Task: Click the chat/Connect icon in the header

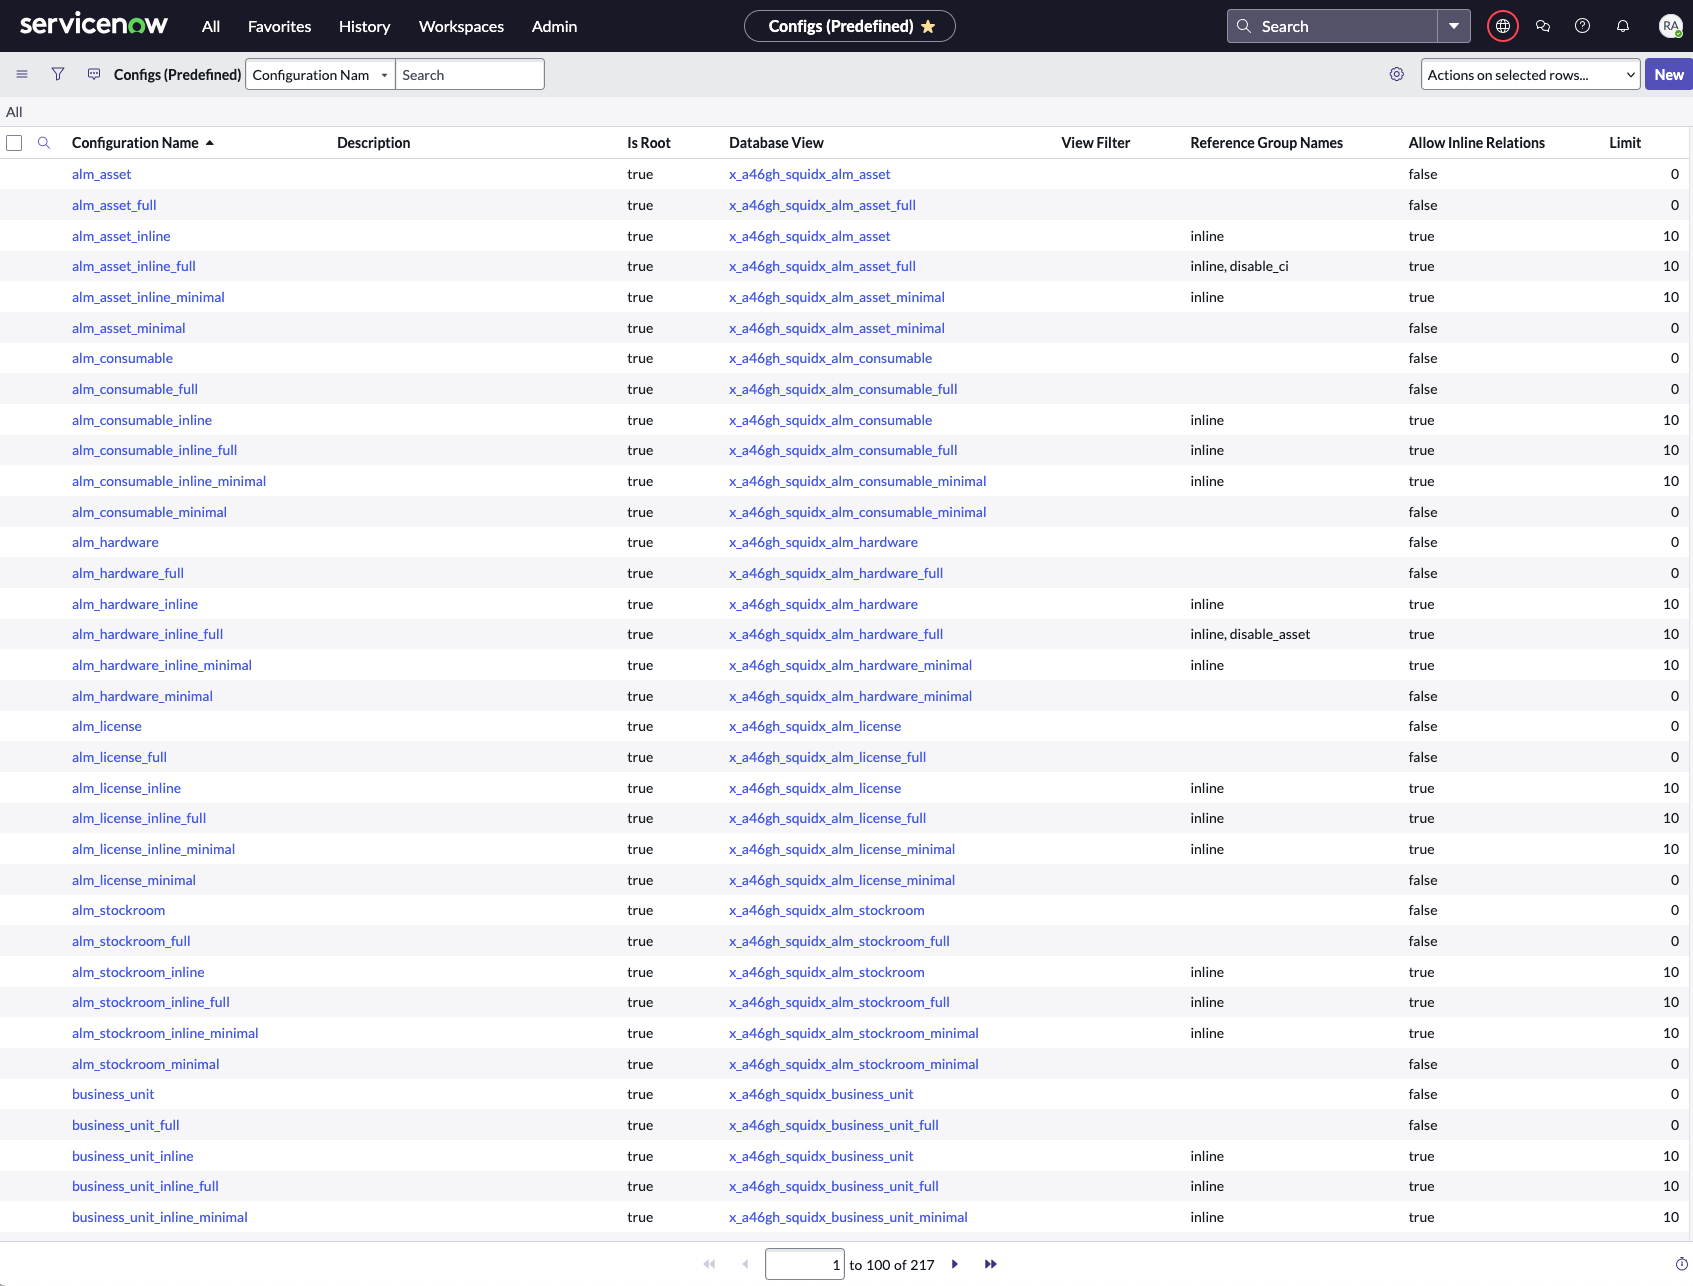Action: [1543, 26]
